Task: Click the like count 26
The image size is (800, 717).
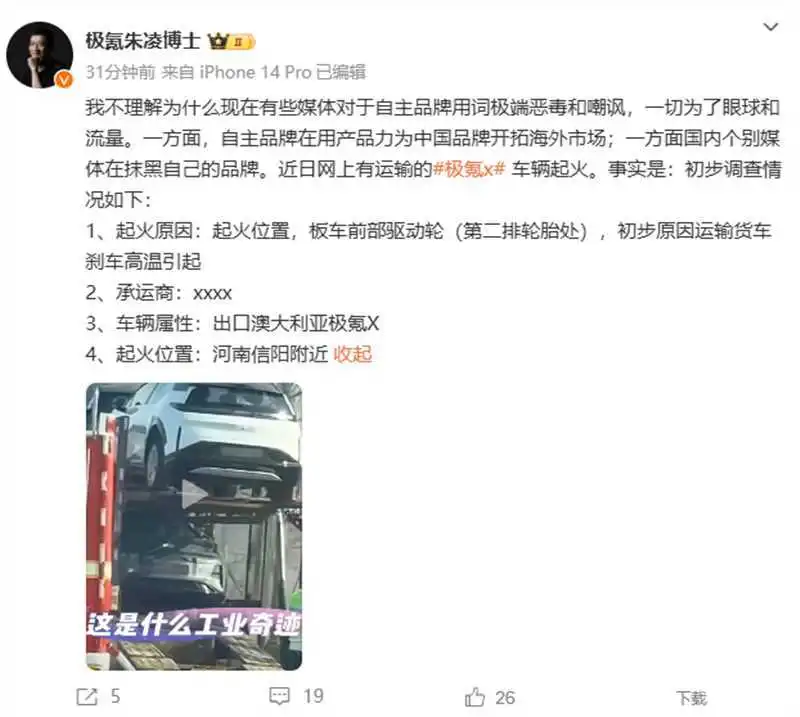Action: (505, 698)
